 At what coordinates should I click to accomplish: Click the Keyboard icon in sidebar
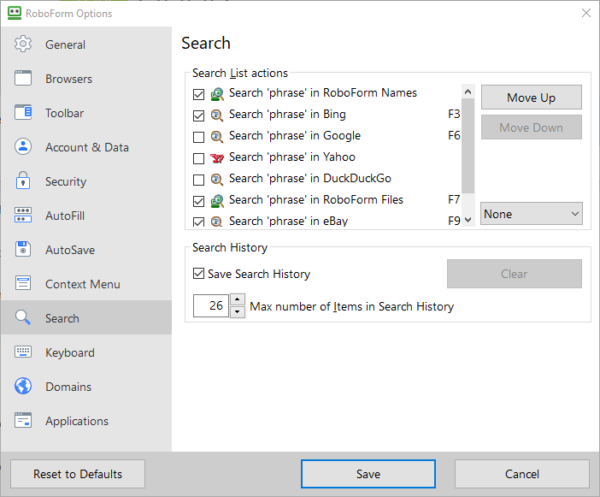(24, 353)
